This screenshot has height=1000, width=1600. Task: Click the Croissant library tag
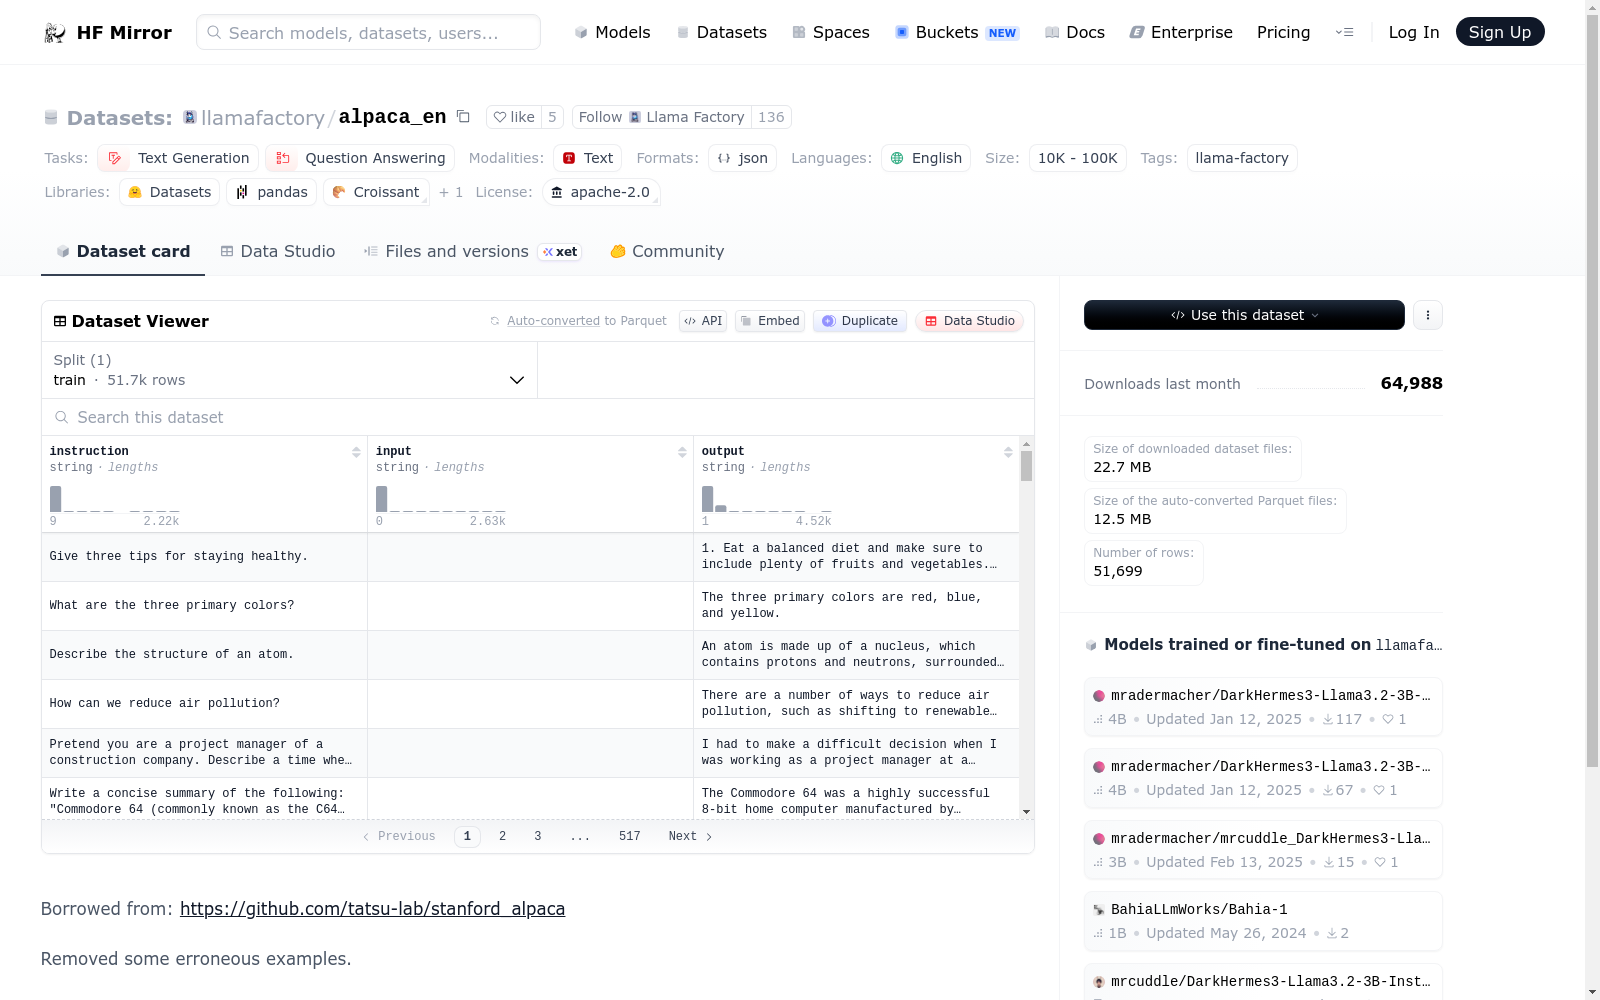376,192
